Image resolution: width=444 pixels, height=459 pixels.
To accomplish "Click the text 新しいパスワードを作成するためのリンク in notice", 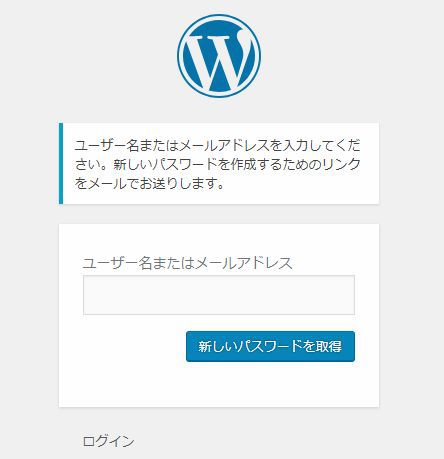I will coord(237,164).
